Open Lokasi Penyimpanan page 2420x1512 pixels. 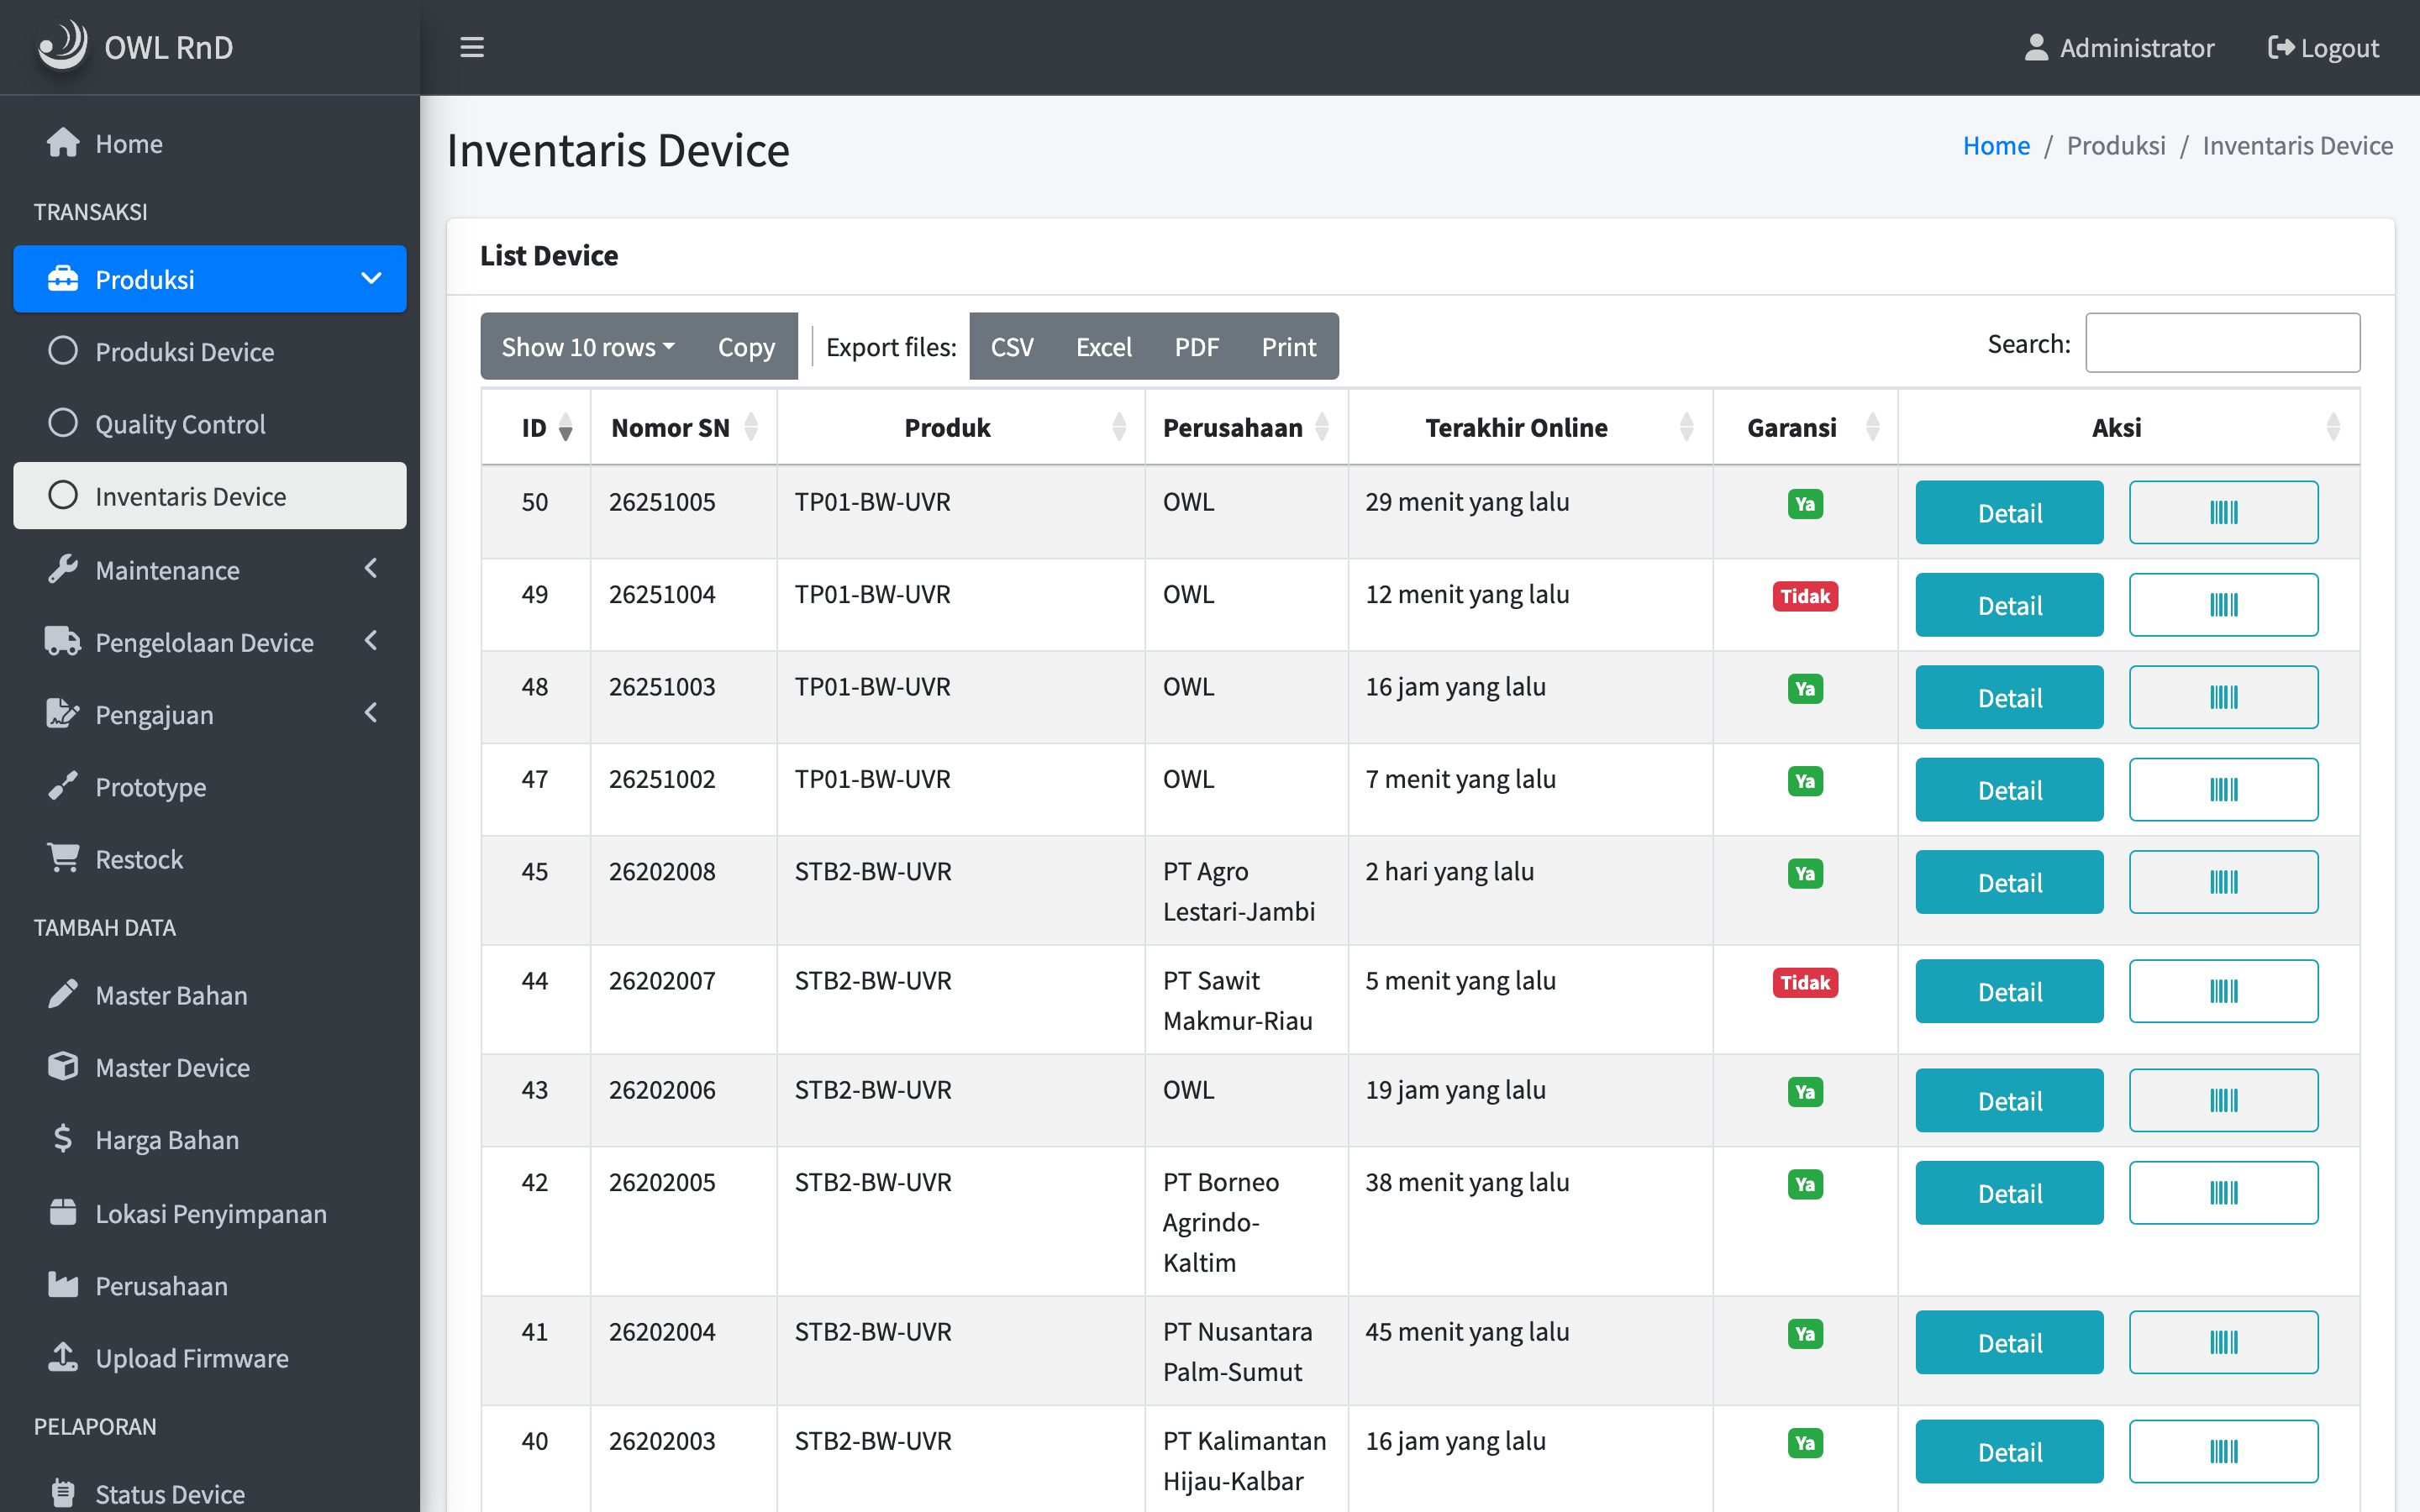[210, 1213]
